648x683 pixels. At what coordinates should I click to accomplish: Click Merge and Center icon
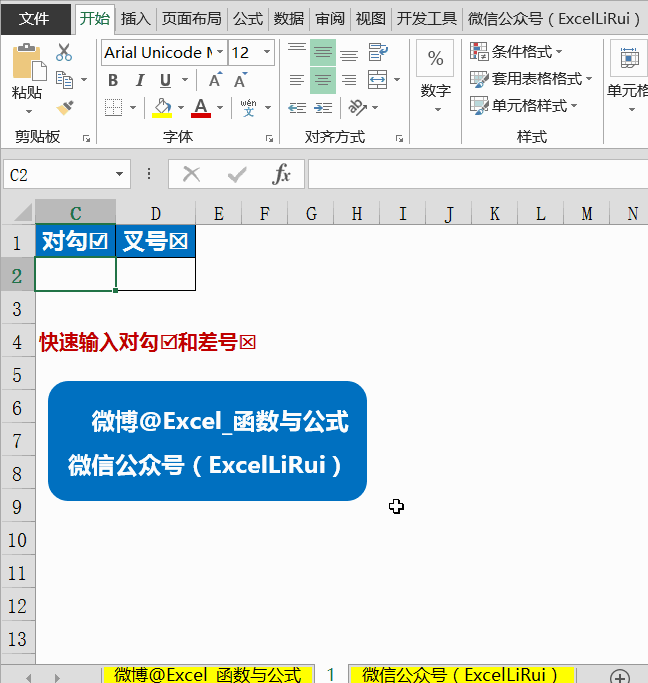coord(378,80)
